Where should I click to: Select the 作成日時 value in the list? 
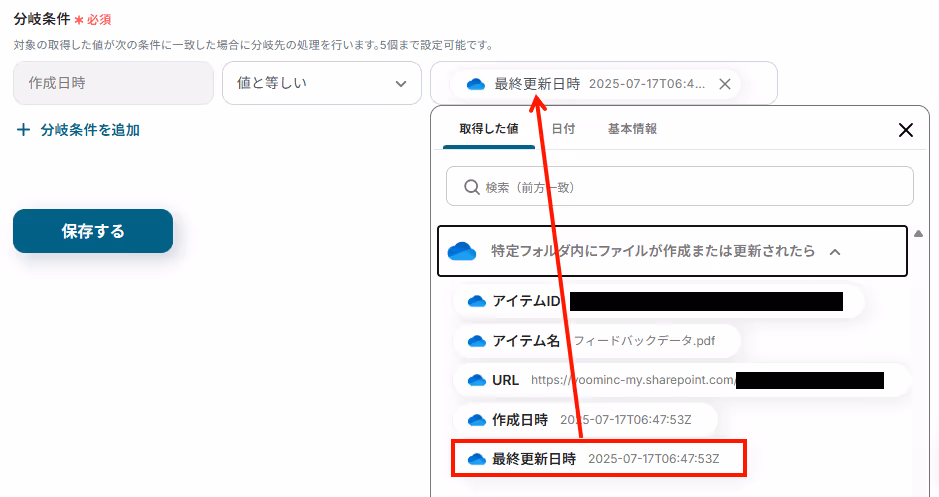[x=585, y=420]
